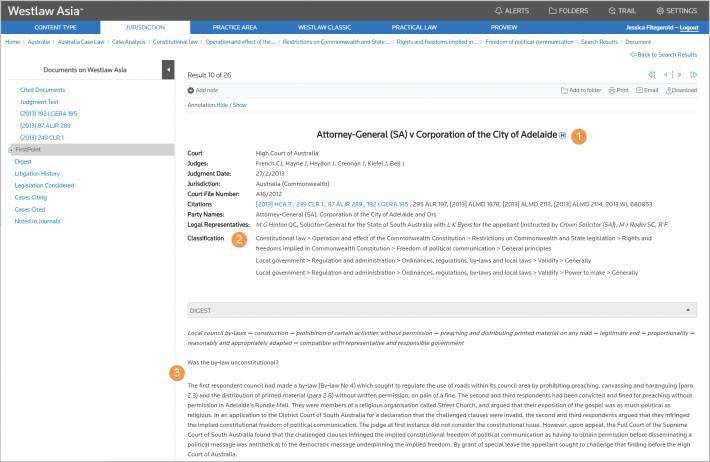Click Freedom of political communication breadcrumb
The height and width of the screenshot is (462, 710).
click(529, 42)
